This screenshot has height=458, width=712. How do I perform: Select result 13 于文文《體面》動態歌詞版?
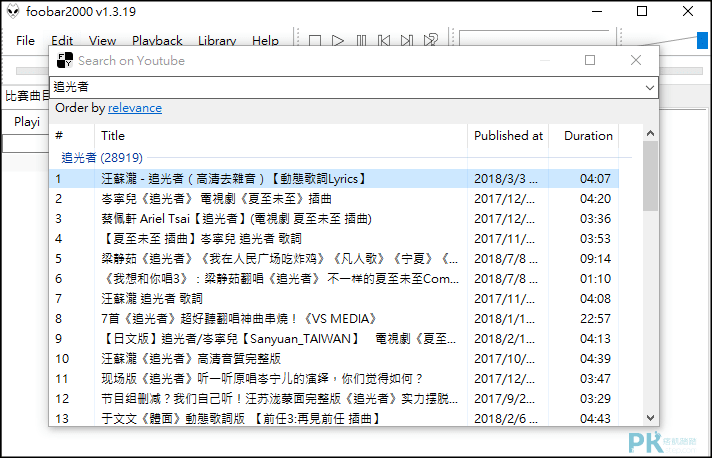[334, 418]
